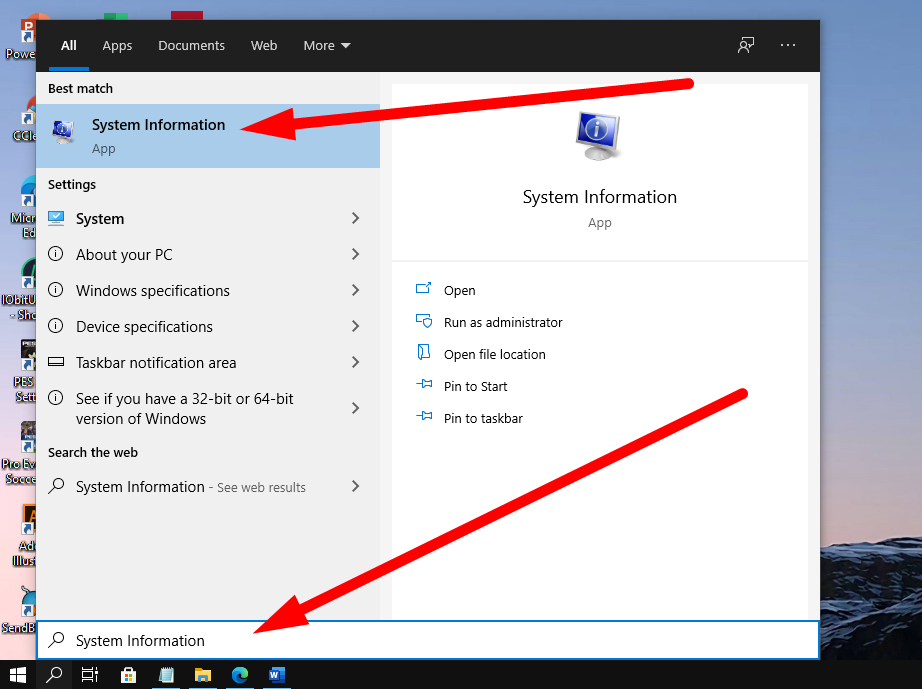This screenshot has width=922, height=689.
Task: Expand the Windows specifications result arrow
Action: [355, 290]
